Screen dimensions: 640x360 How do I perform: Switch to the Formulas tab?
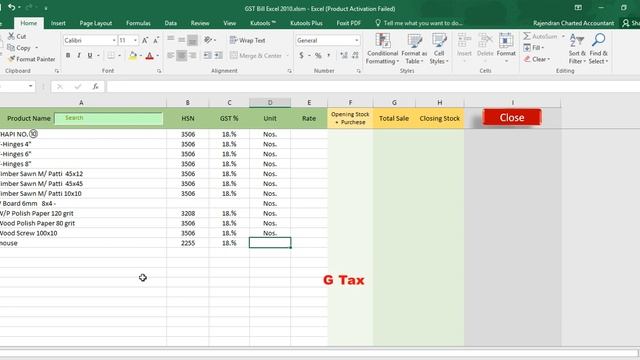tap(138, 23)
